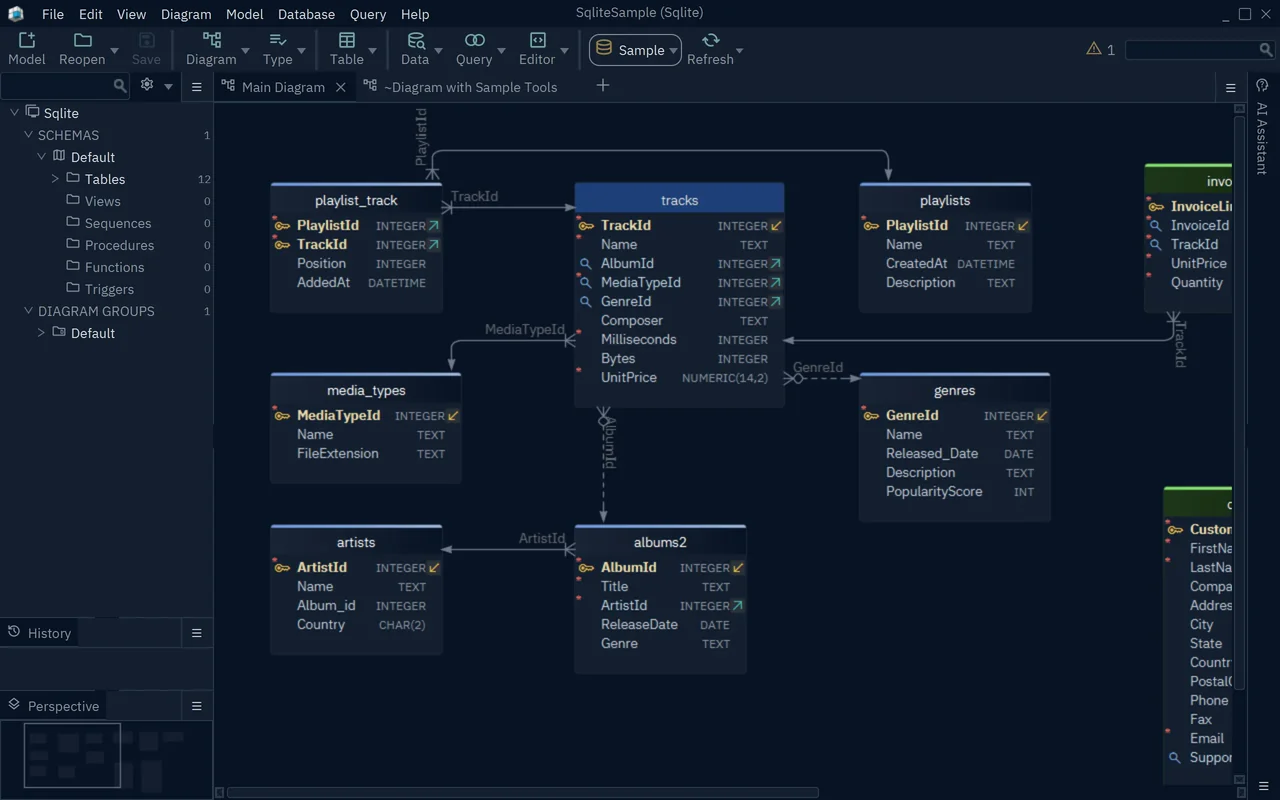Viewport: 1280px width, 800px height.
Task: Add a new diagram tab
Action: tap(603, 86)
